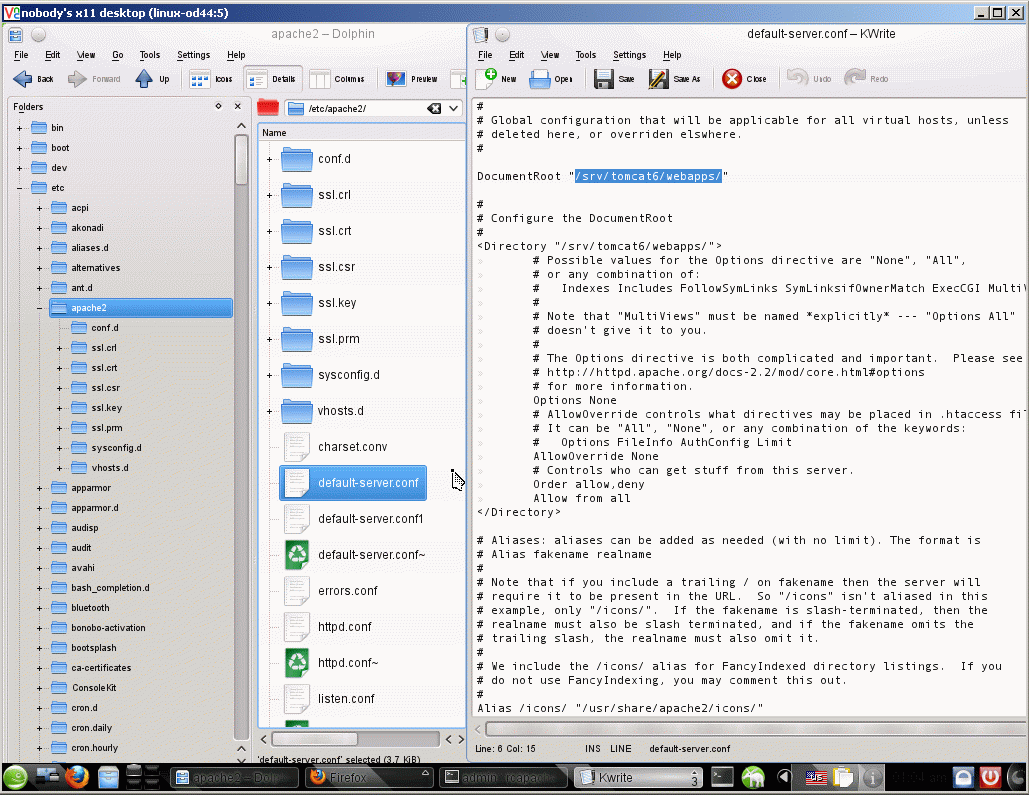The width and height of the screenshot is (1029, 795).
Task: Expand the boot folder in Folders tree
Action: coord(20,148)
